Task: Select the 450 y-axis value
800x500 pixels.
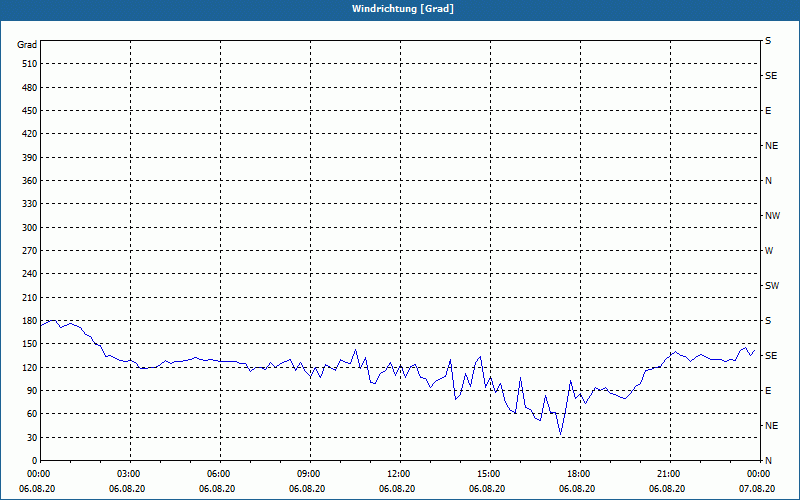Action: pyautogui.click(x=30, y=111)
